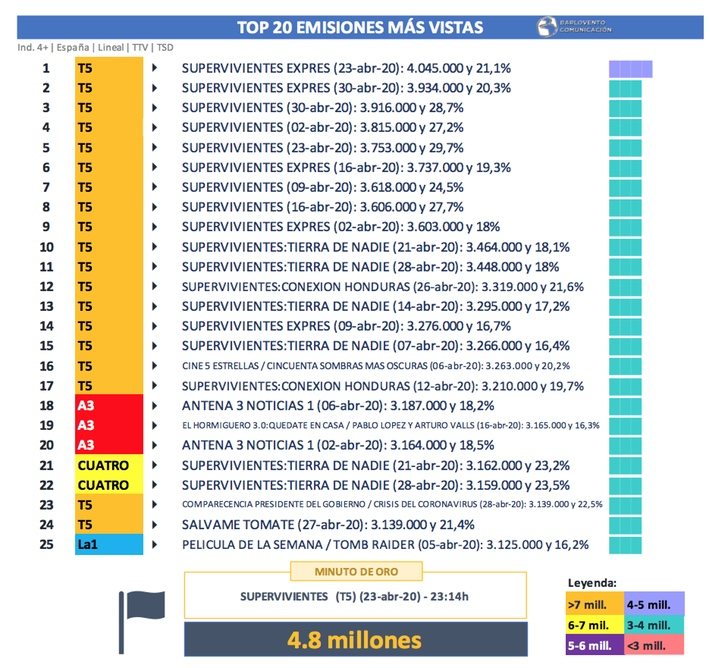This screenshot has height=668, width=728.
Task: Click the arrow next to Tomb Raider row
Action: tap(154, 544)
